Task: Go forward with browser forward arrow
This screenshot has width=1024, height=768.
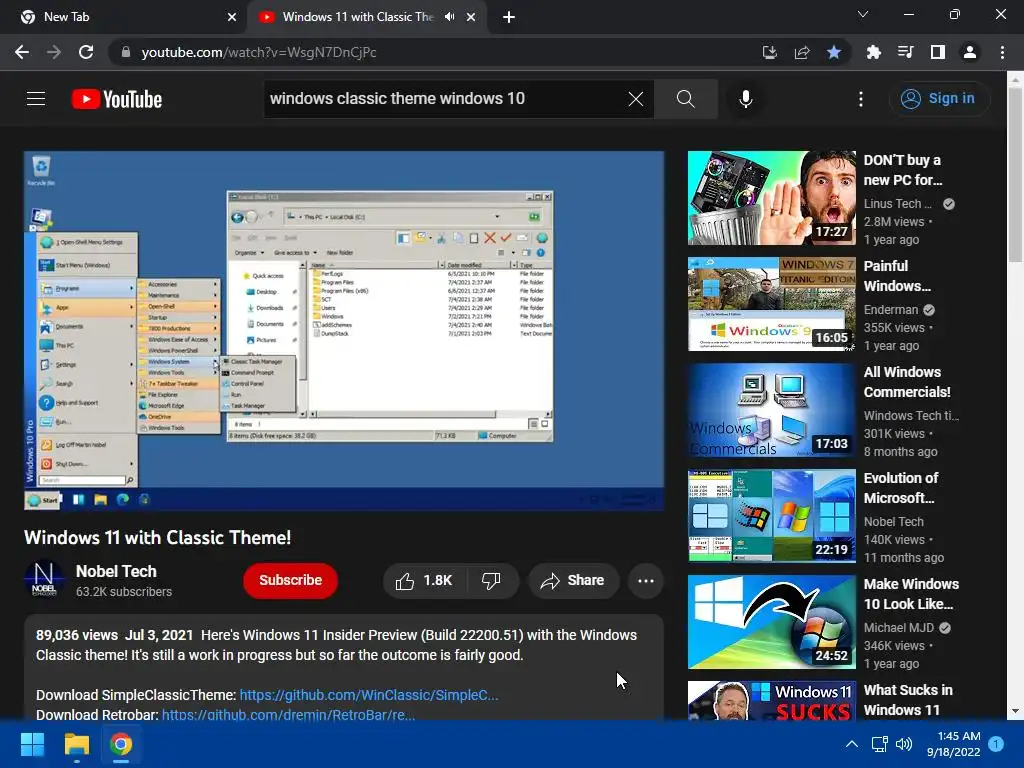Action: (54, 52)
